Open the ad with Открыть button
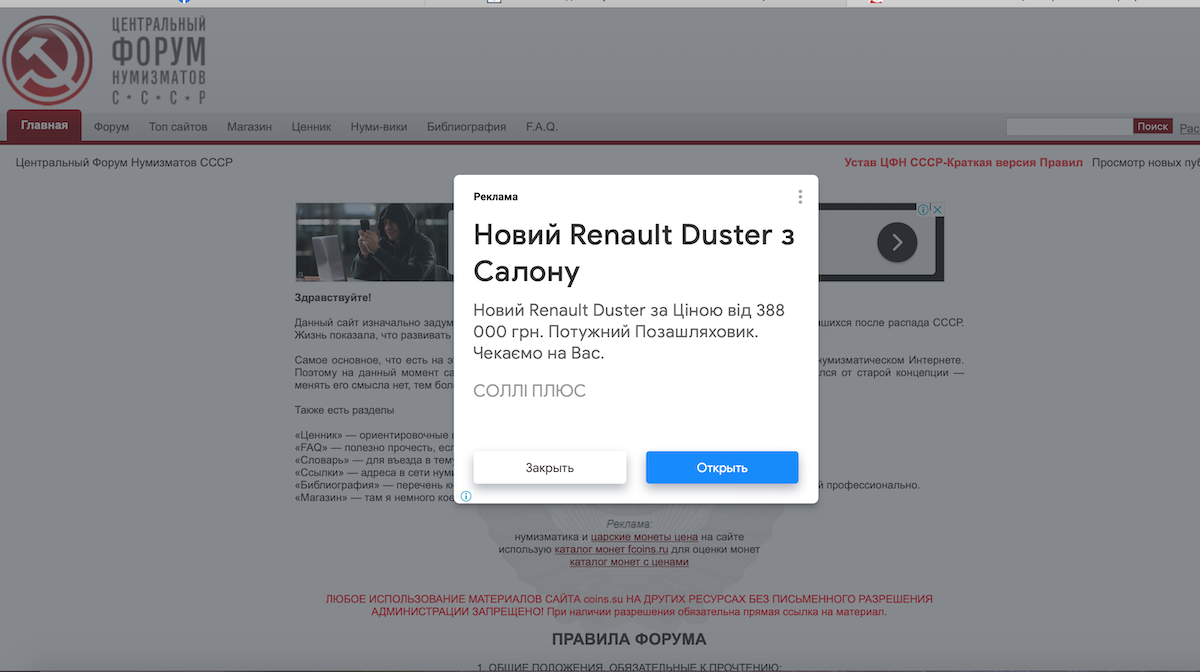The height and width of the screenshot is (672, 1200). [x=722, y=468]
